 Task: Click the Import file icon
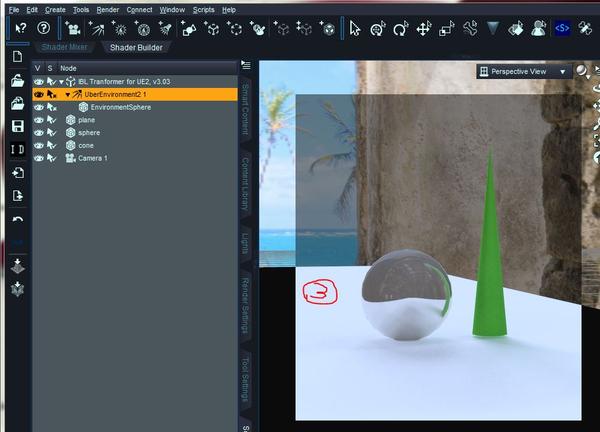coord(18,173)
